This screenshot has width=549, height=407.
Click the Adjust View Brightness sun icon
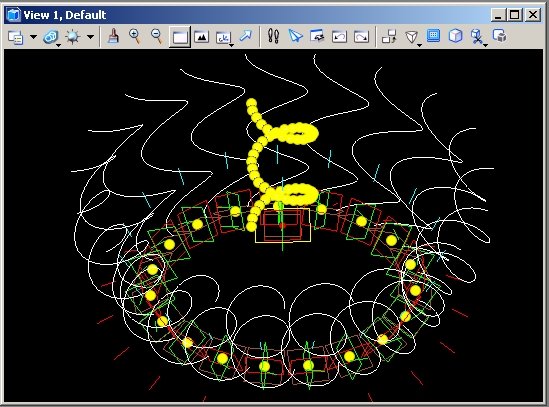[x=72, y=37]
